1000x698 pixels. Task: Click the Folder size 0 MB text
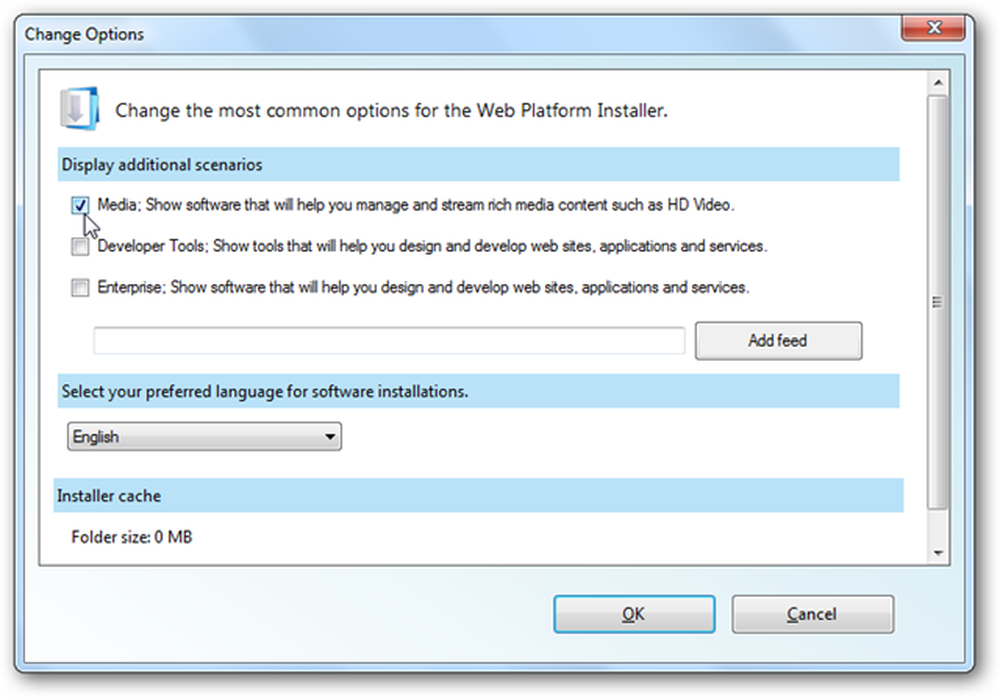coord(131,537)
